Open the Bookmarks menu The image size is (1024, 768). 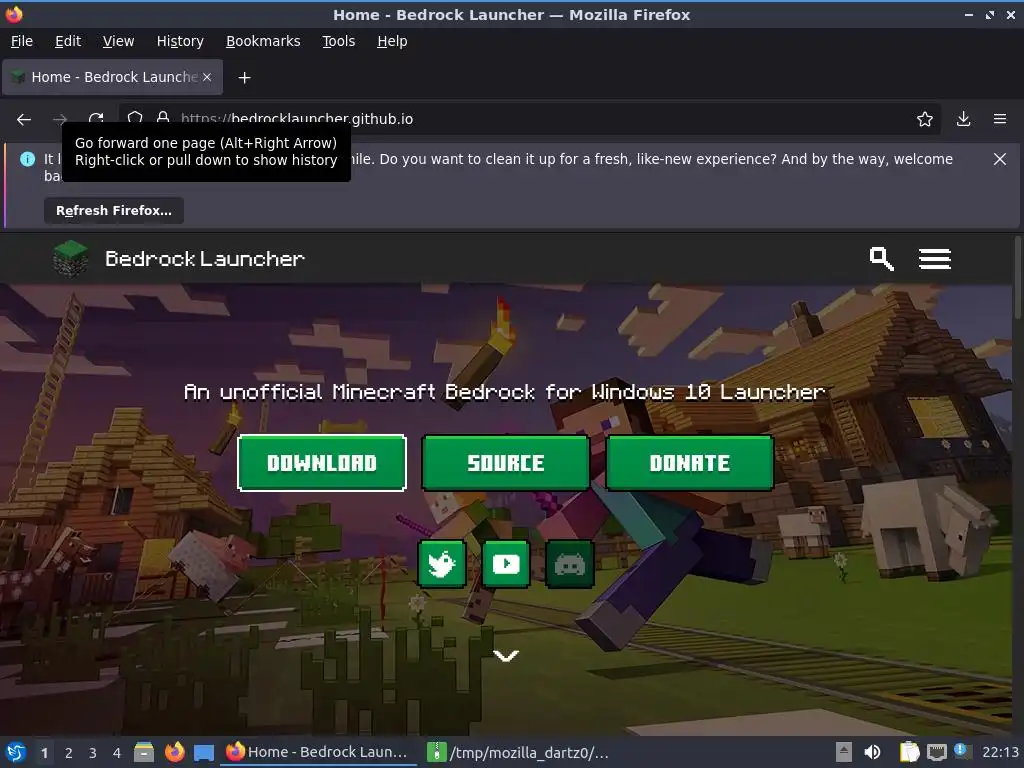point(263,41)
